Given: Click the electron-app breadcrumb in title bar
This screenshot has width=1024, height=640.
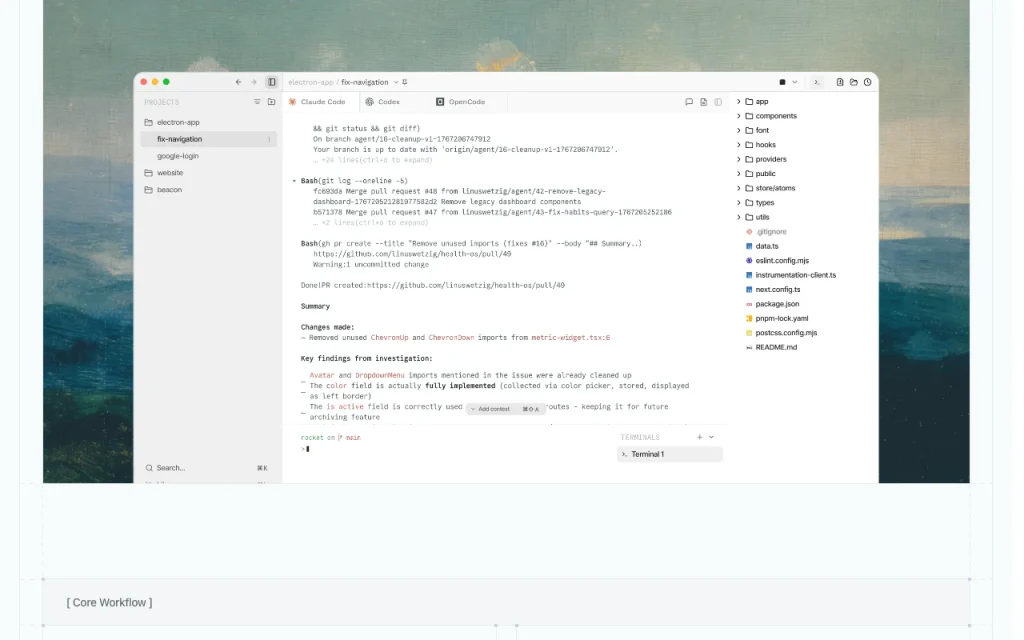Looking at the screenshot, I should tap(311, 82).
